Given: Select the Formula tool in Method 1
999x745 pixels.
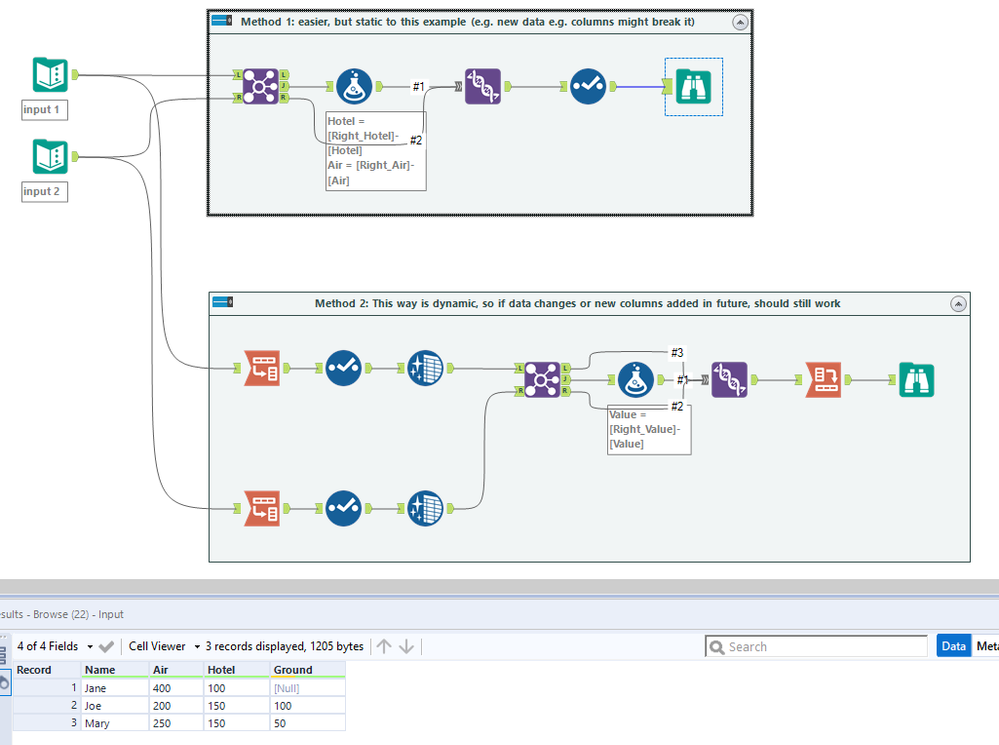Looking at the screenshot, I should (354, 86).
